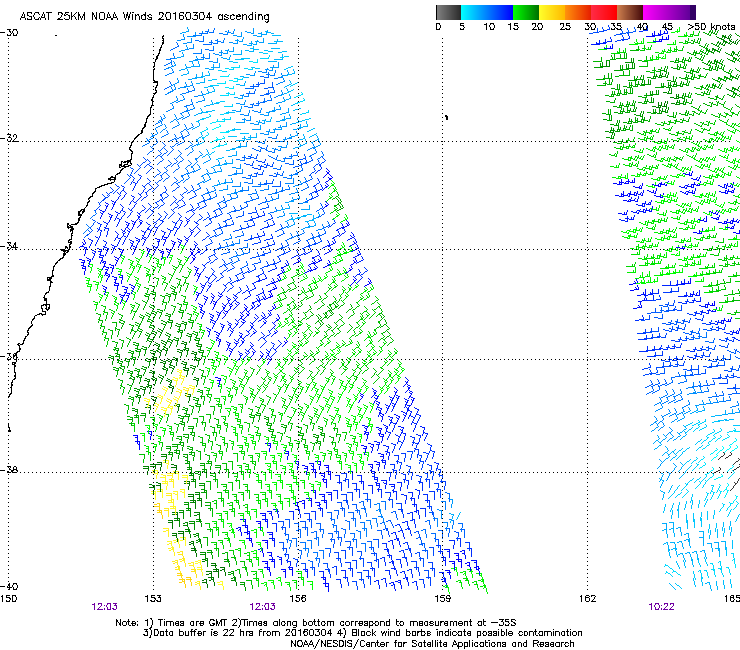Click the note line 'Times are GMT'

[x=316, y=623]
